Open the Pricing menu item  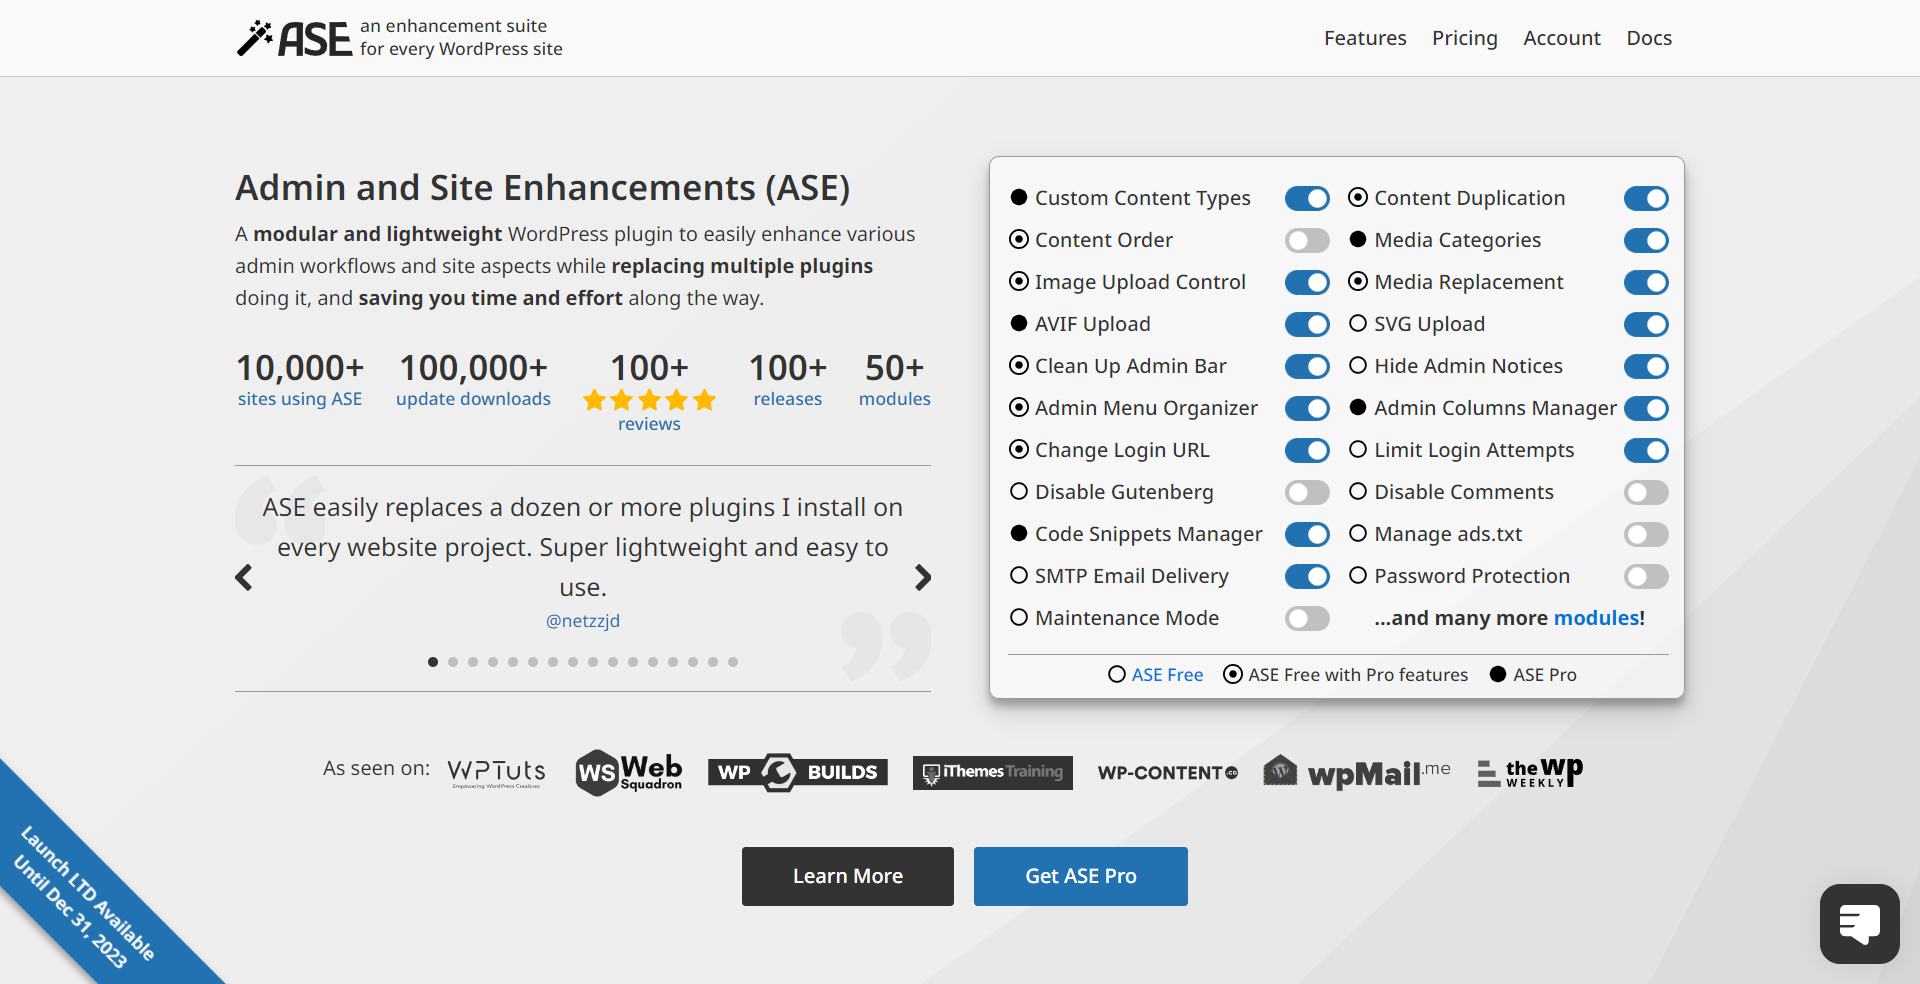(1464, 38)
